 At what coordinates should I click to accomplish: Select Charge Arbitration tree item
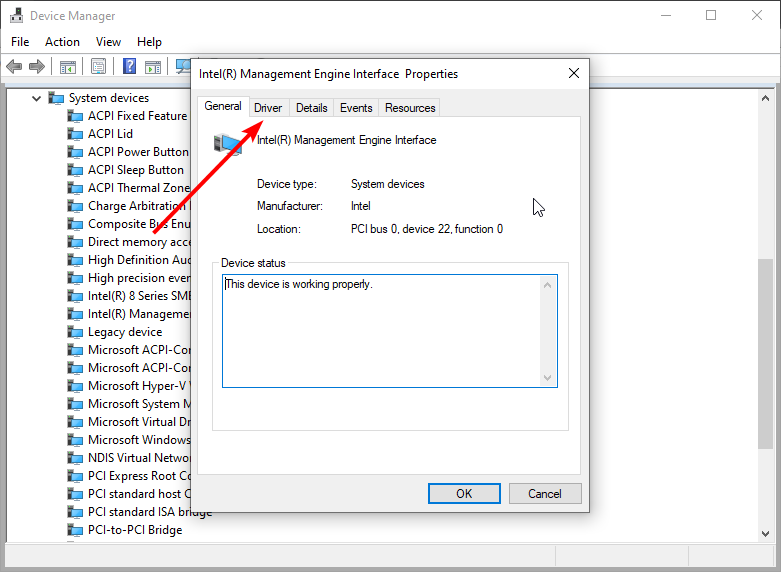[138, 206]
